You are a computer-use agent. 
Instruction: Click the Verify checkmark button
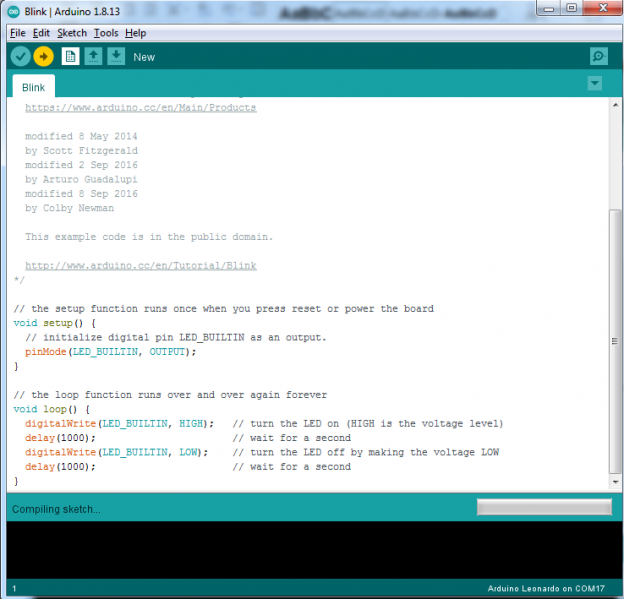click(x=21, y=57)
